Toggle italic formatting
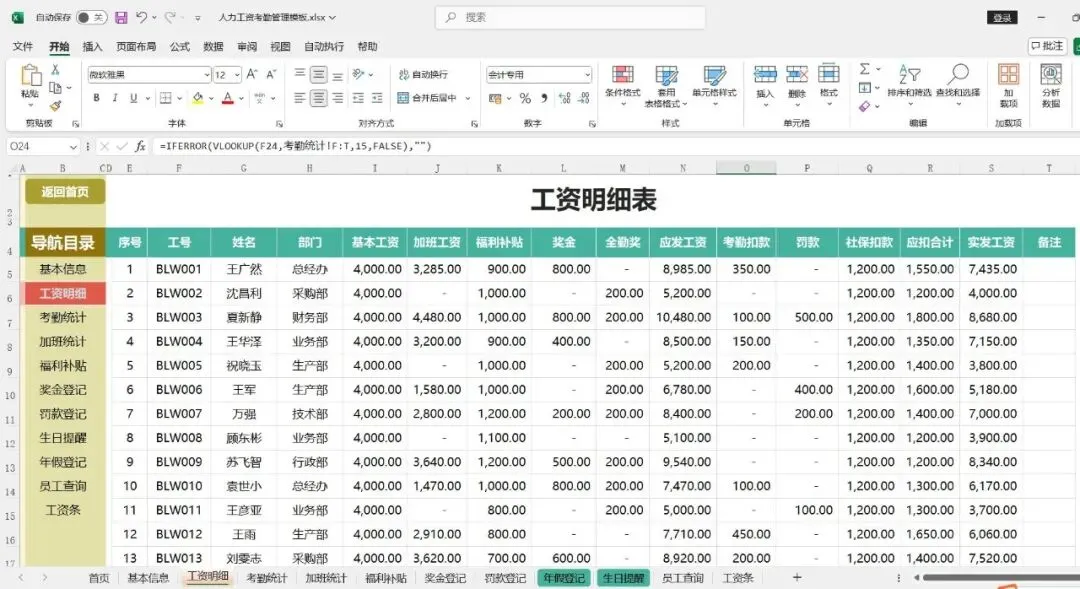The width and height of the screenshot is (1080, 589). coord(114,99)
